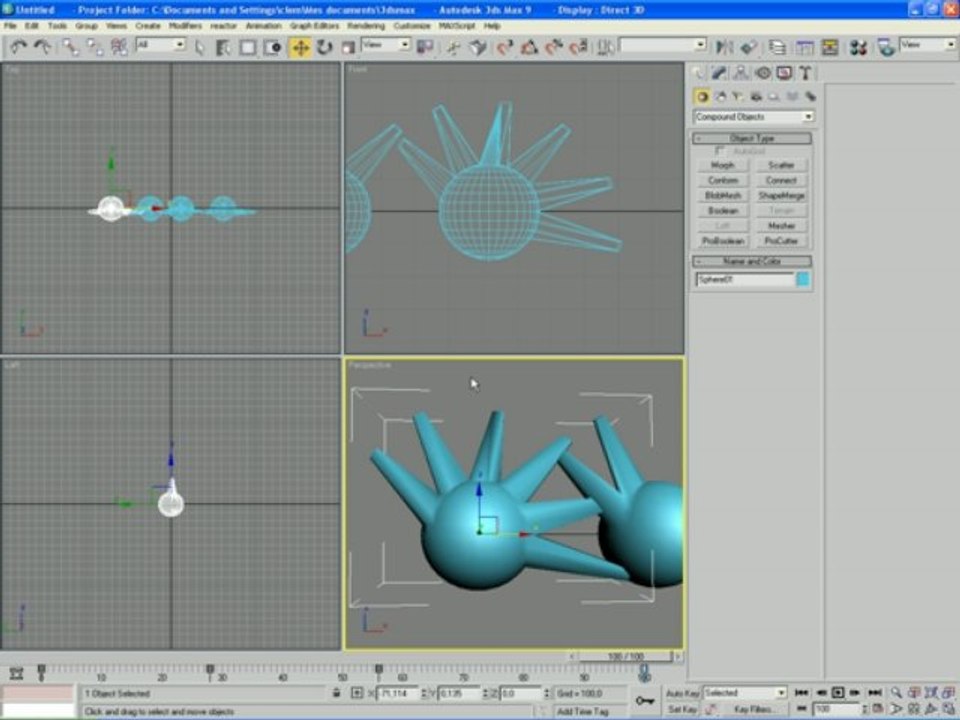The height and width of the screenshot is (720, 960).
Task: Open the Material Editor icon
Action: [x=858, y=47]
